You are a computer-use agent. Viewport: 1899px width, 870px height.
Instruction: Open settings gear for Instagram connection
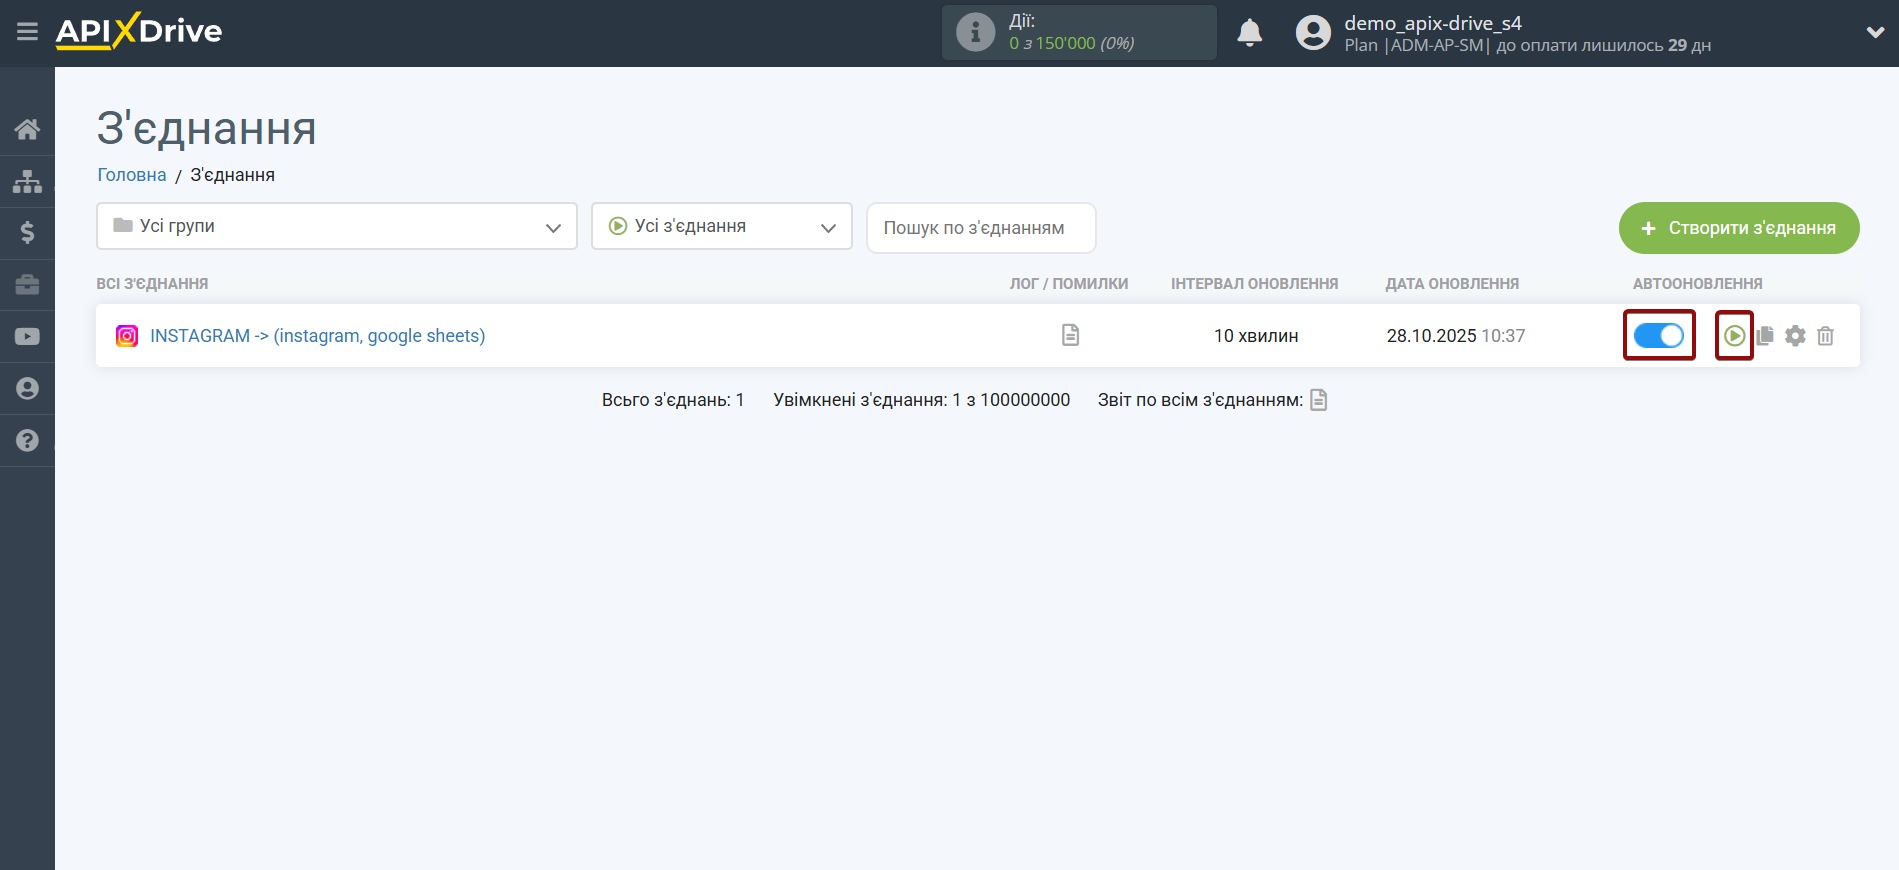coord(1795,336)
